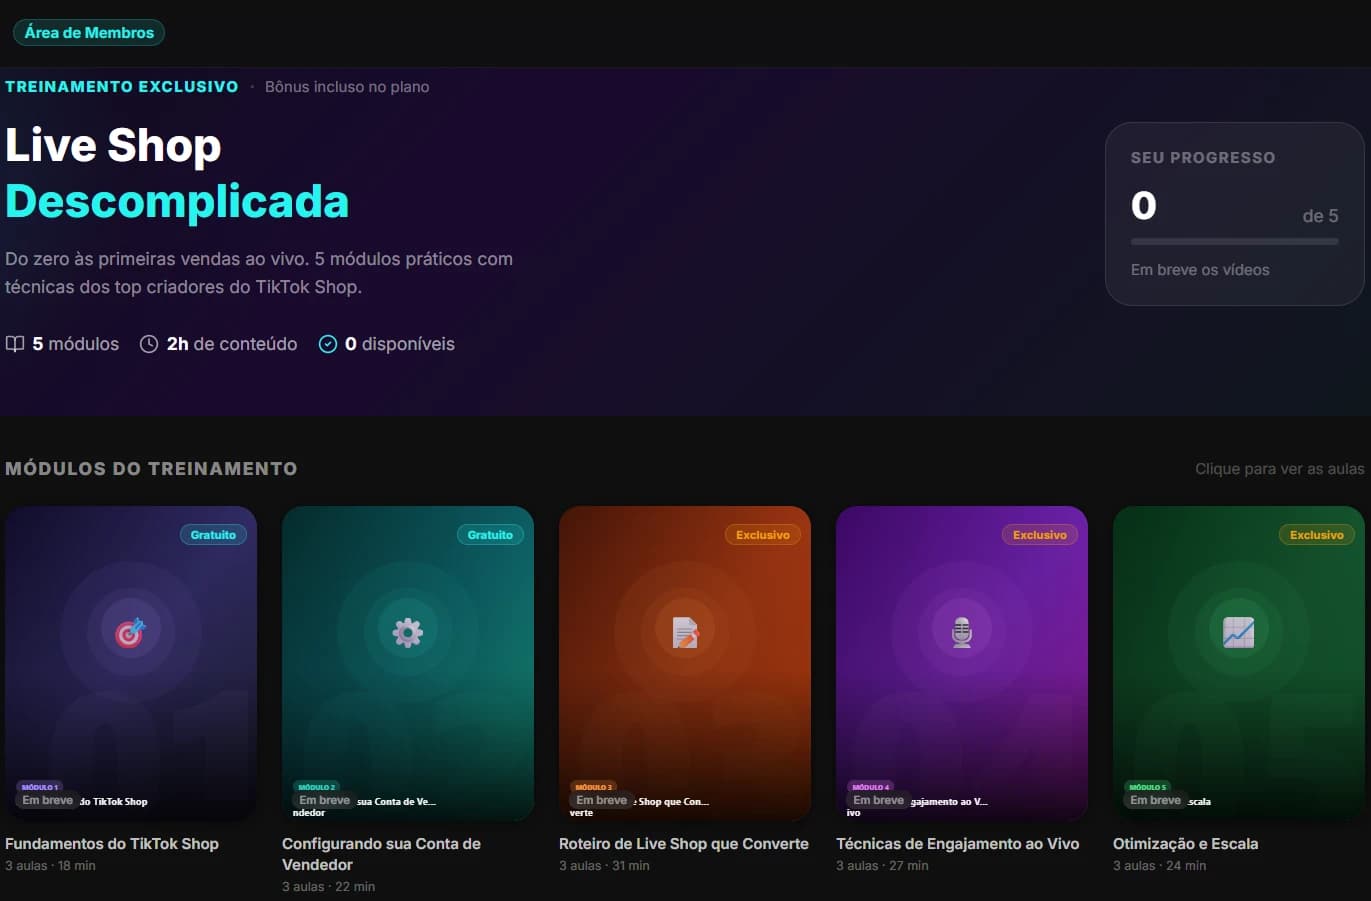The image size is (1371, 901).
Task: Click the progress bar in Seu Progresso panel
Action: point(1234,242)
